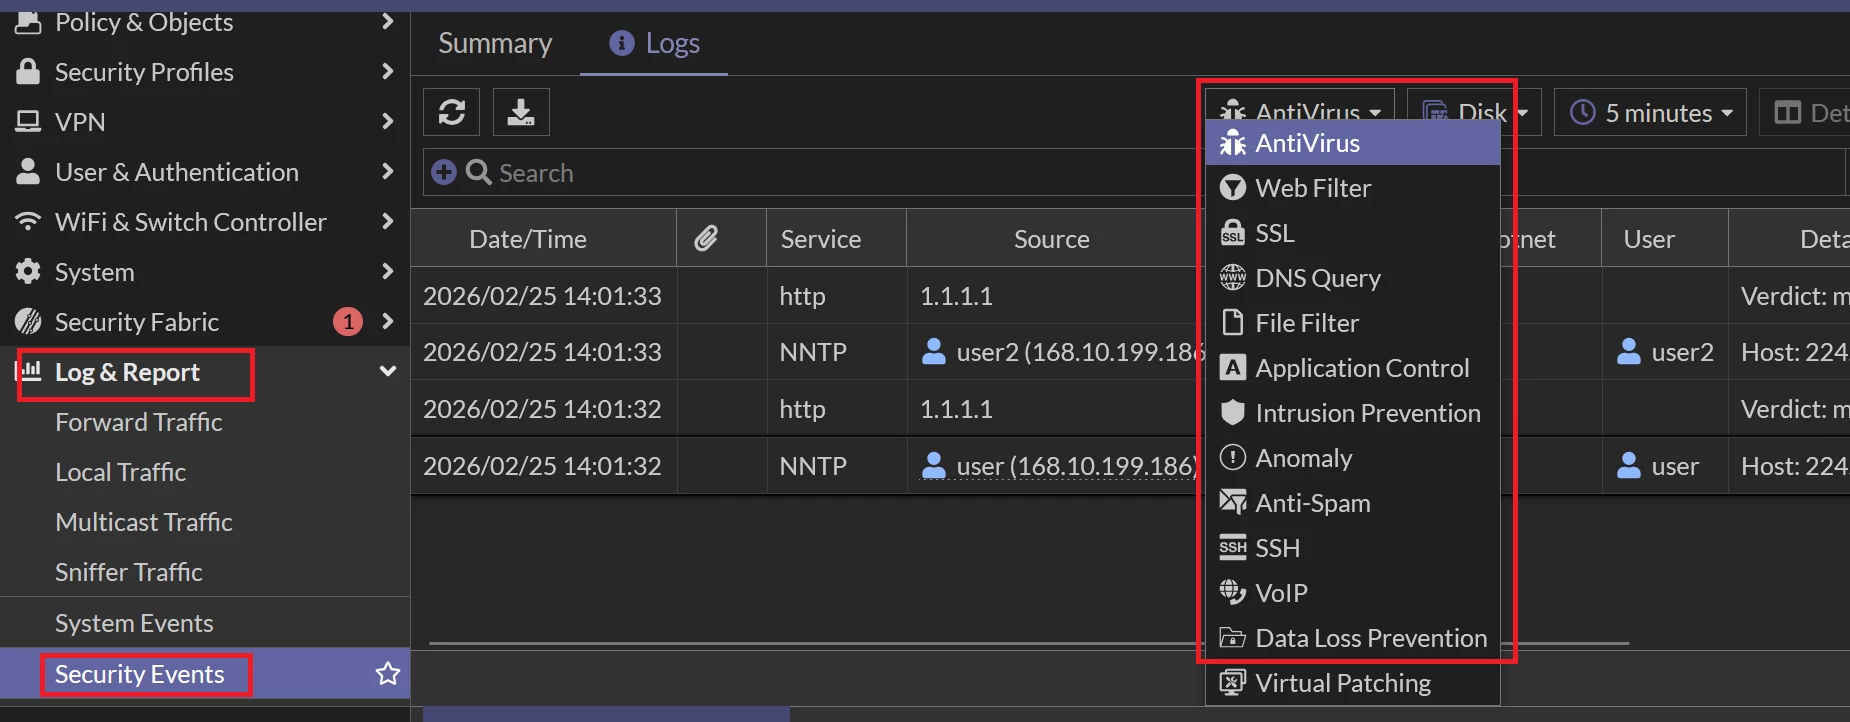The height and width of the screenshot is (722, 1850).
Task: Click the refresh logs icon button
Action: point(452,112)
